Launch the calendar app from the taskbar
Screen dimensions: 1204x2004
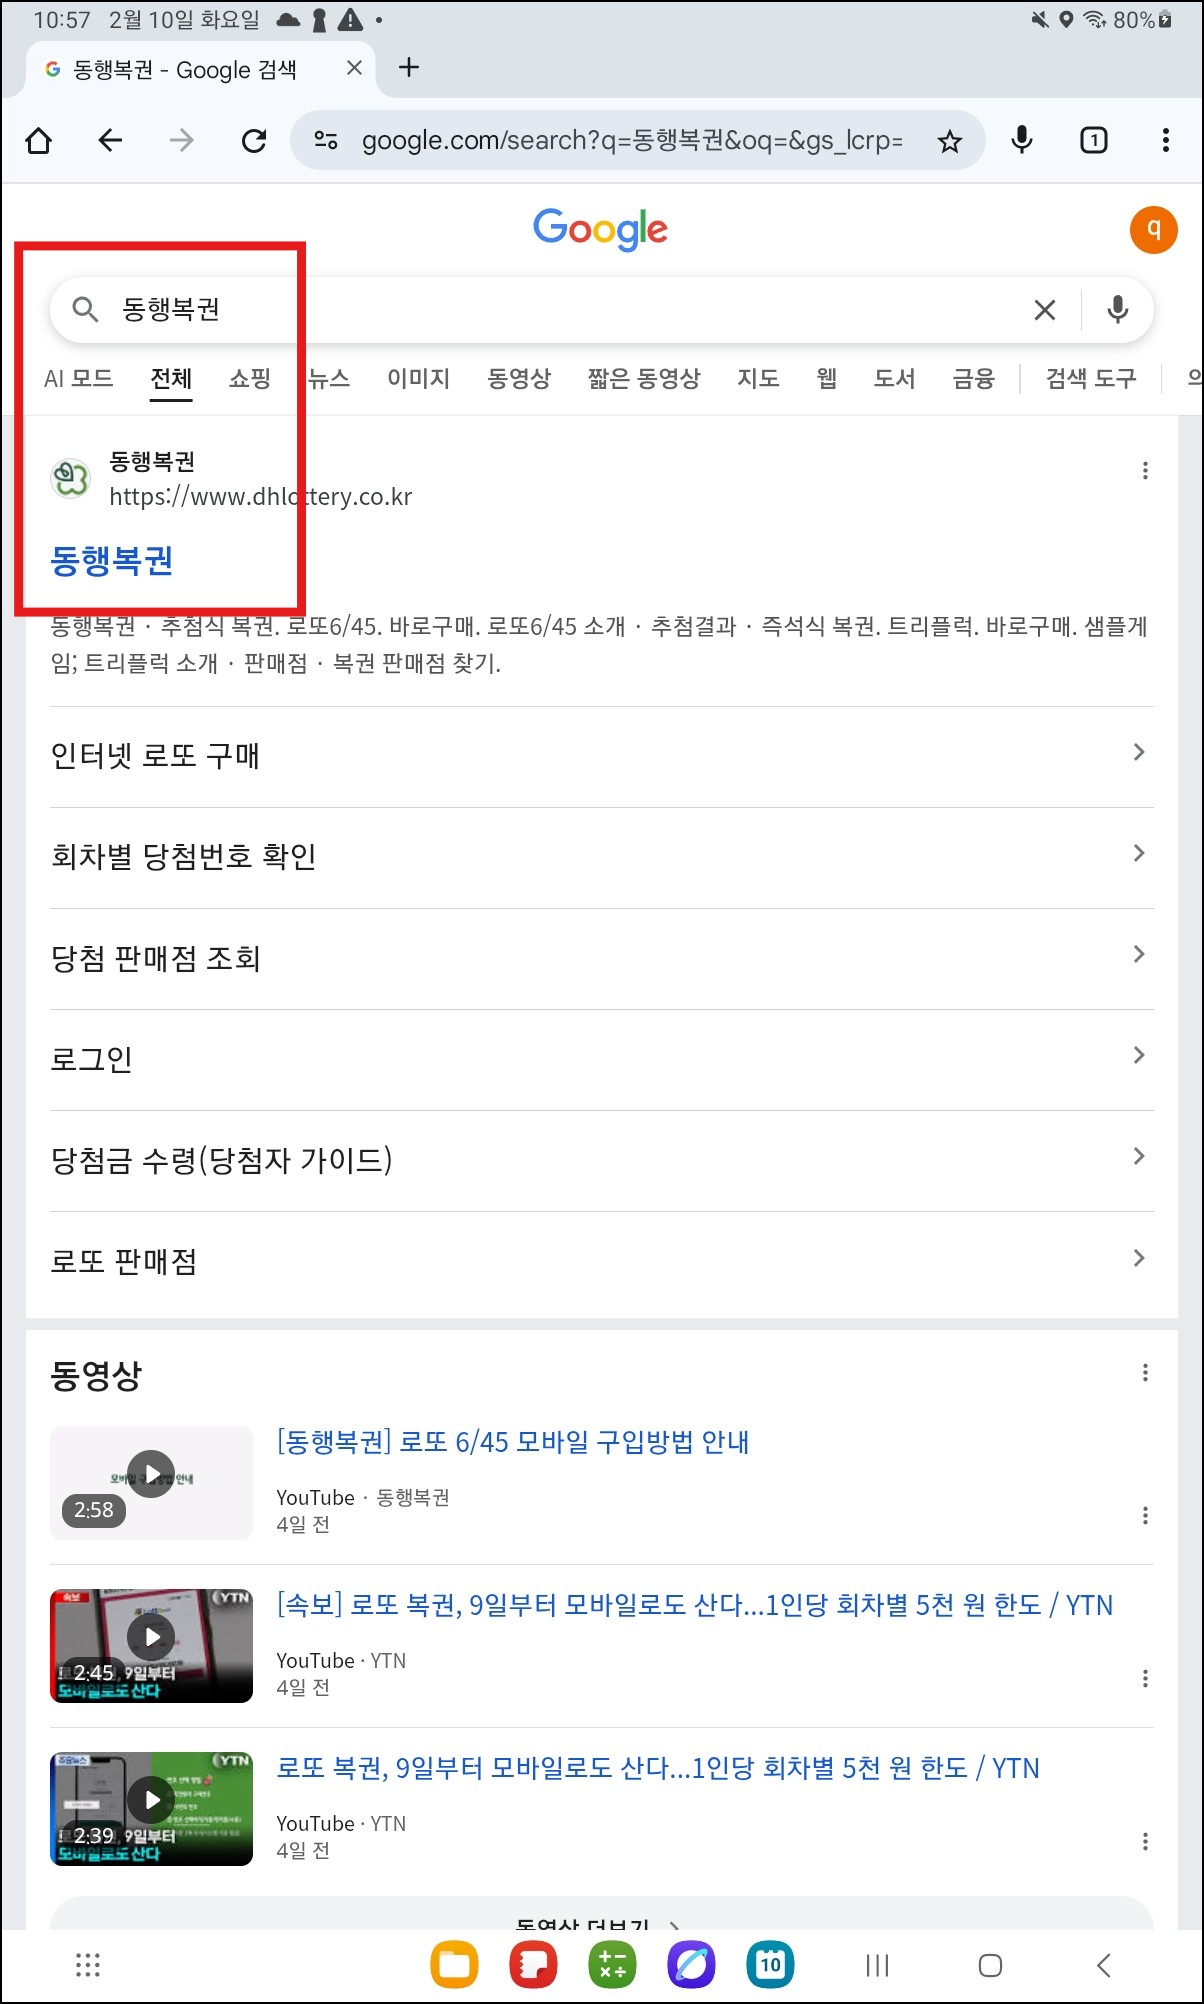(770, 1963)
